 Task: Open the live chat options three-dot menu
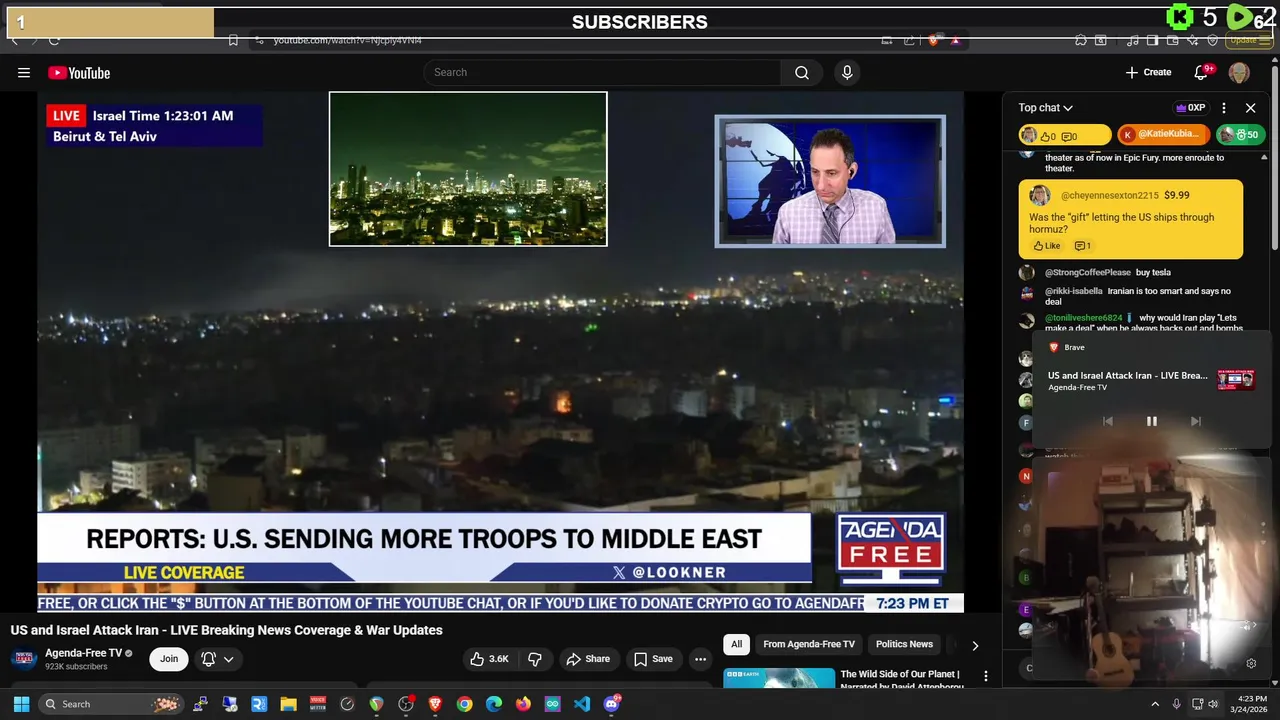[1224, 108]
